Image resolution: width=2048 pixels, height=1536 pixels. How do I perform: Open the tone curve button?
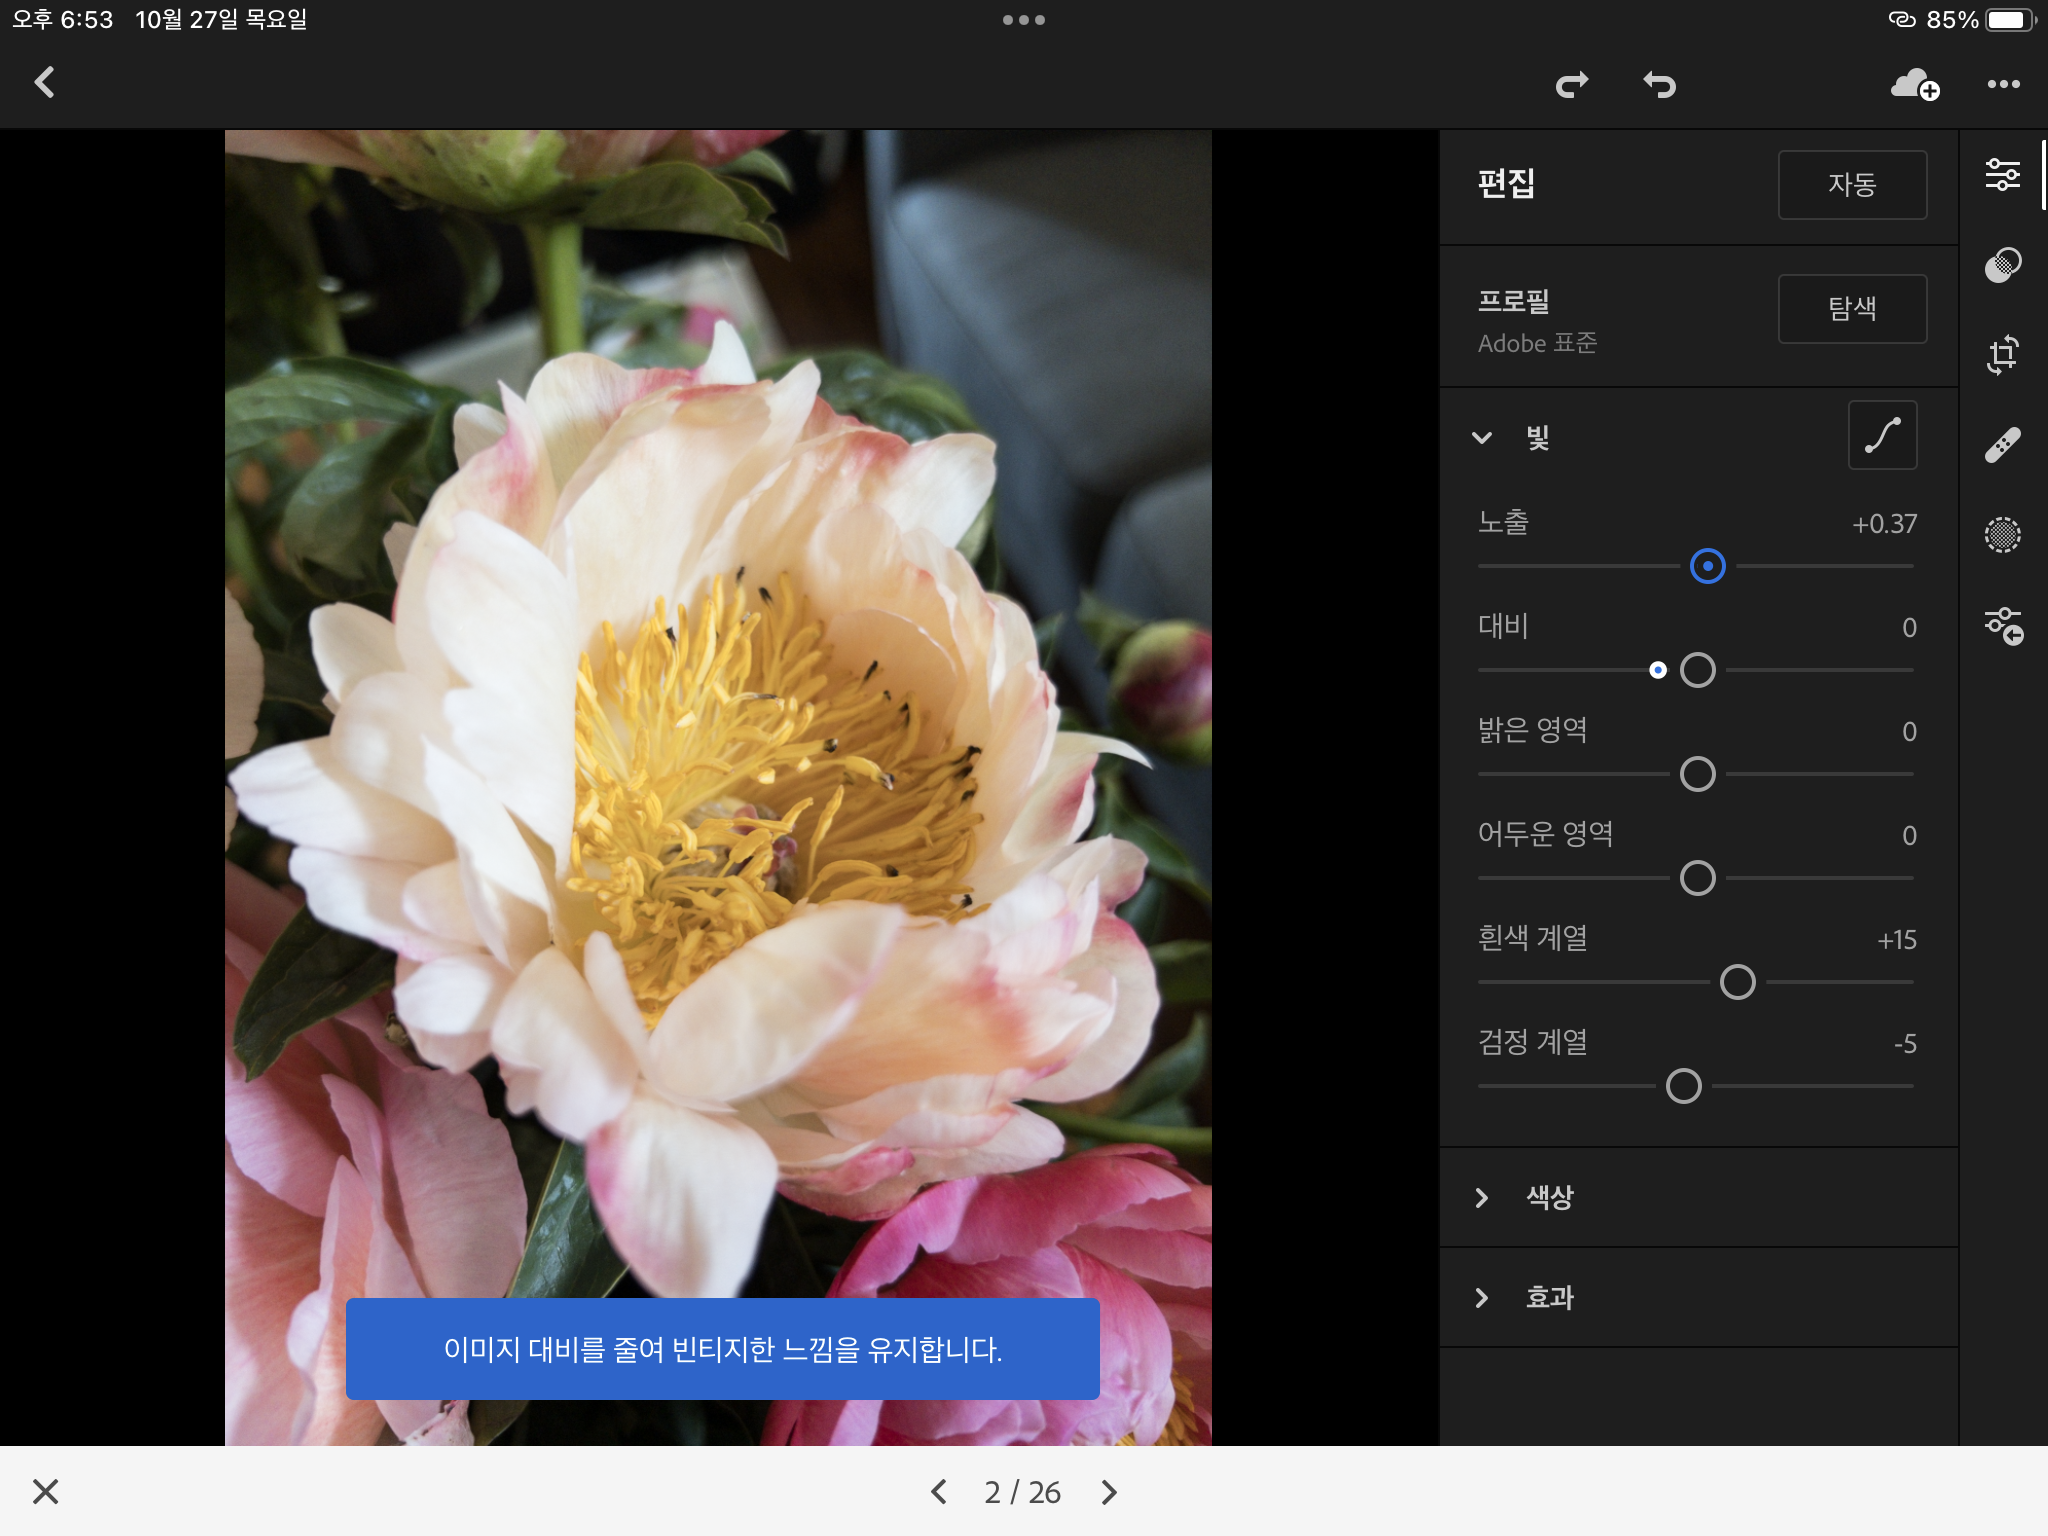(x=1882, y=436)
